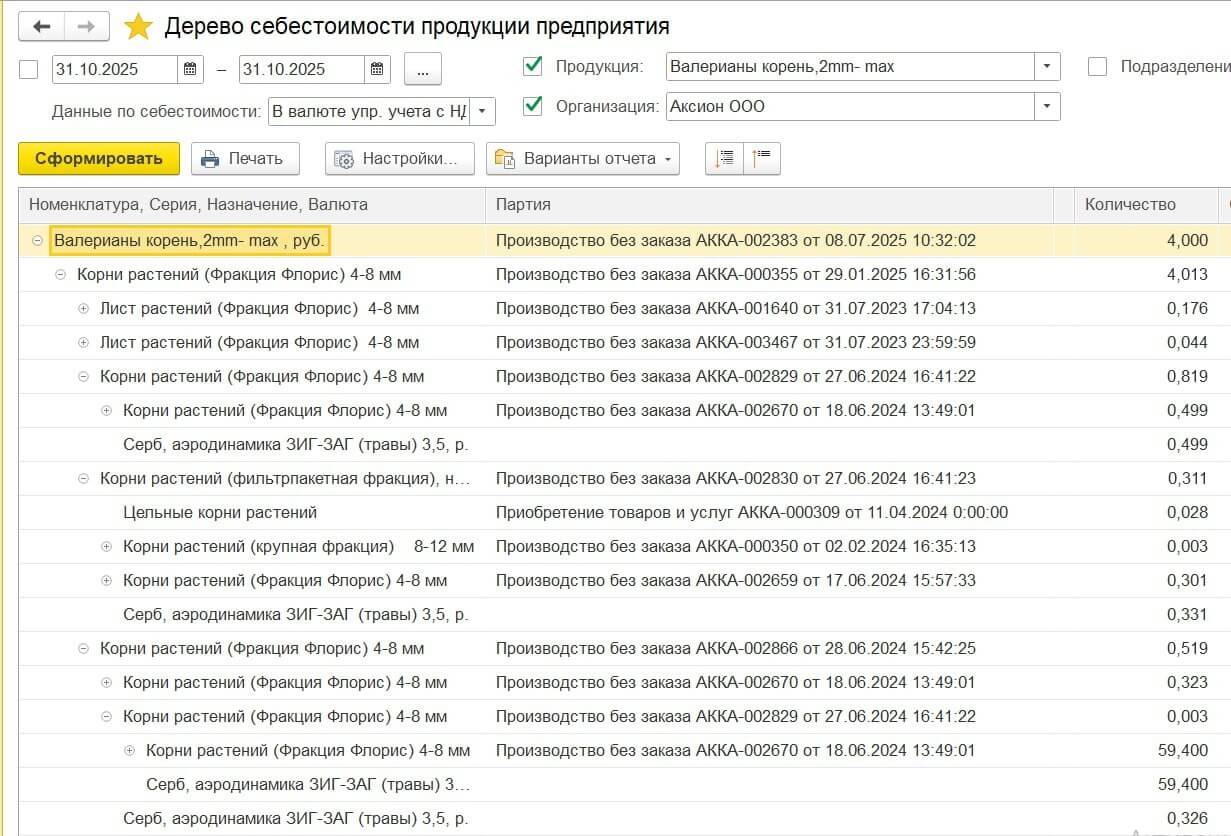Click the period selection ellipsis button
Screen dimensions: 1231x836
(422, 69)
